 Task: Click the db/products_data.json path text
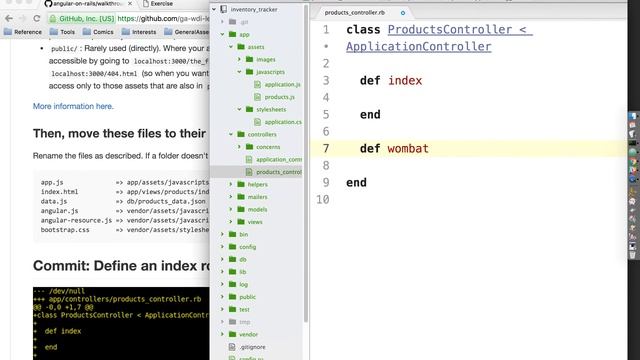click(x=166, y=201)
